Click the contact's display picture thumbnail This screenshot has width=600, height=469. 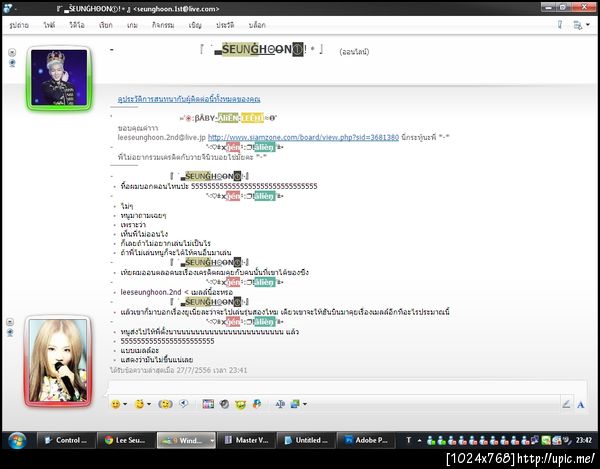59,78
